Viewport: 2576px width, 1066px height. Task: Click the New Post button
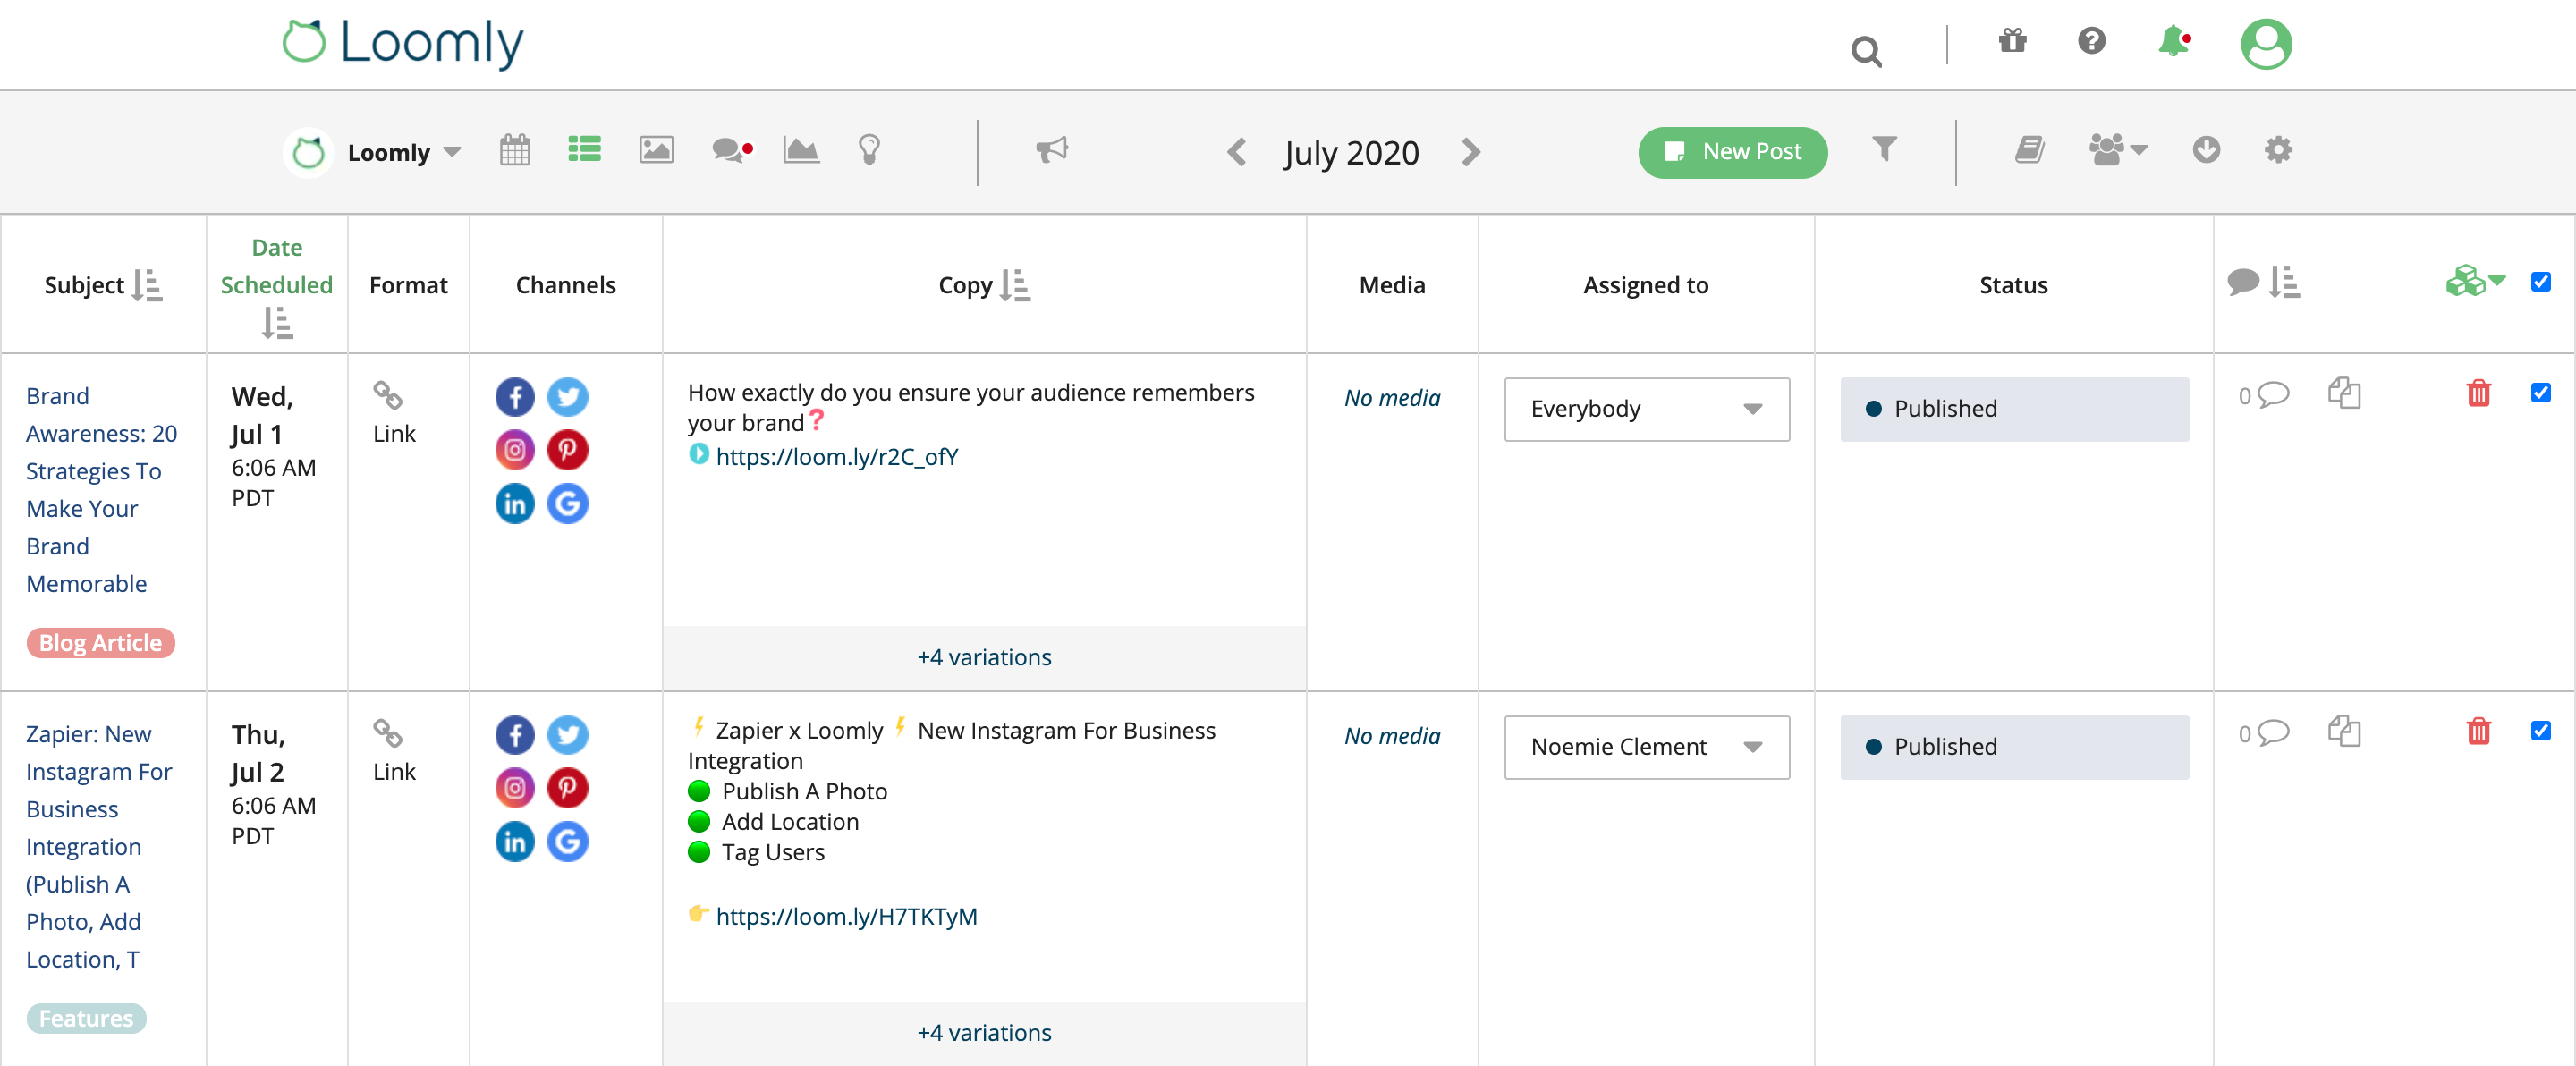point(1733,149)
